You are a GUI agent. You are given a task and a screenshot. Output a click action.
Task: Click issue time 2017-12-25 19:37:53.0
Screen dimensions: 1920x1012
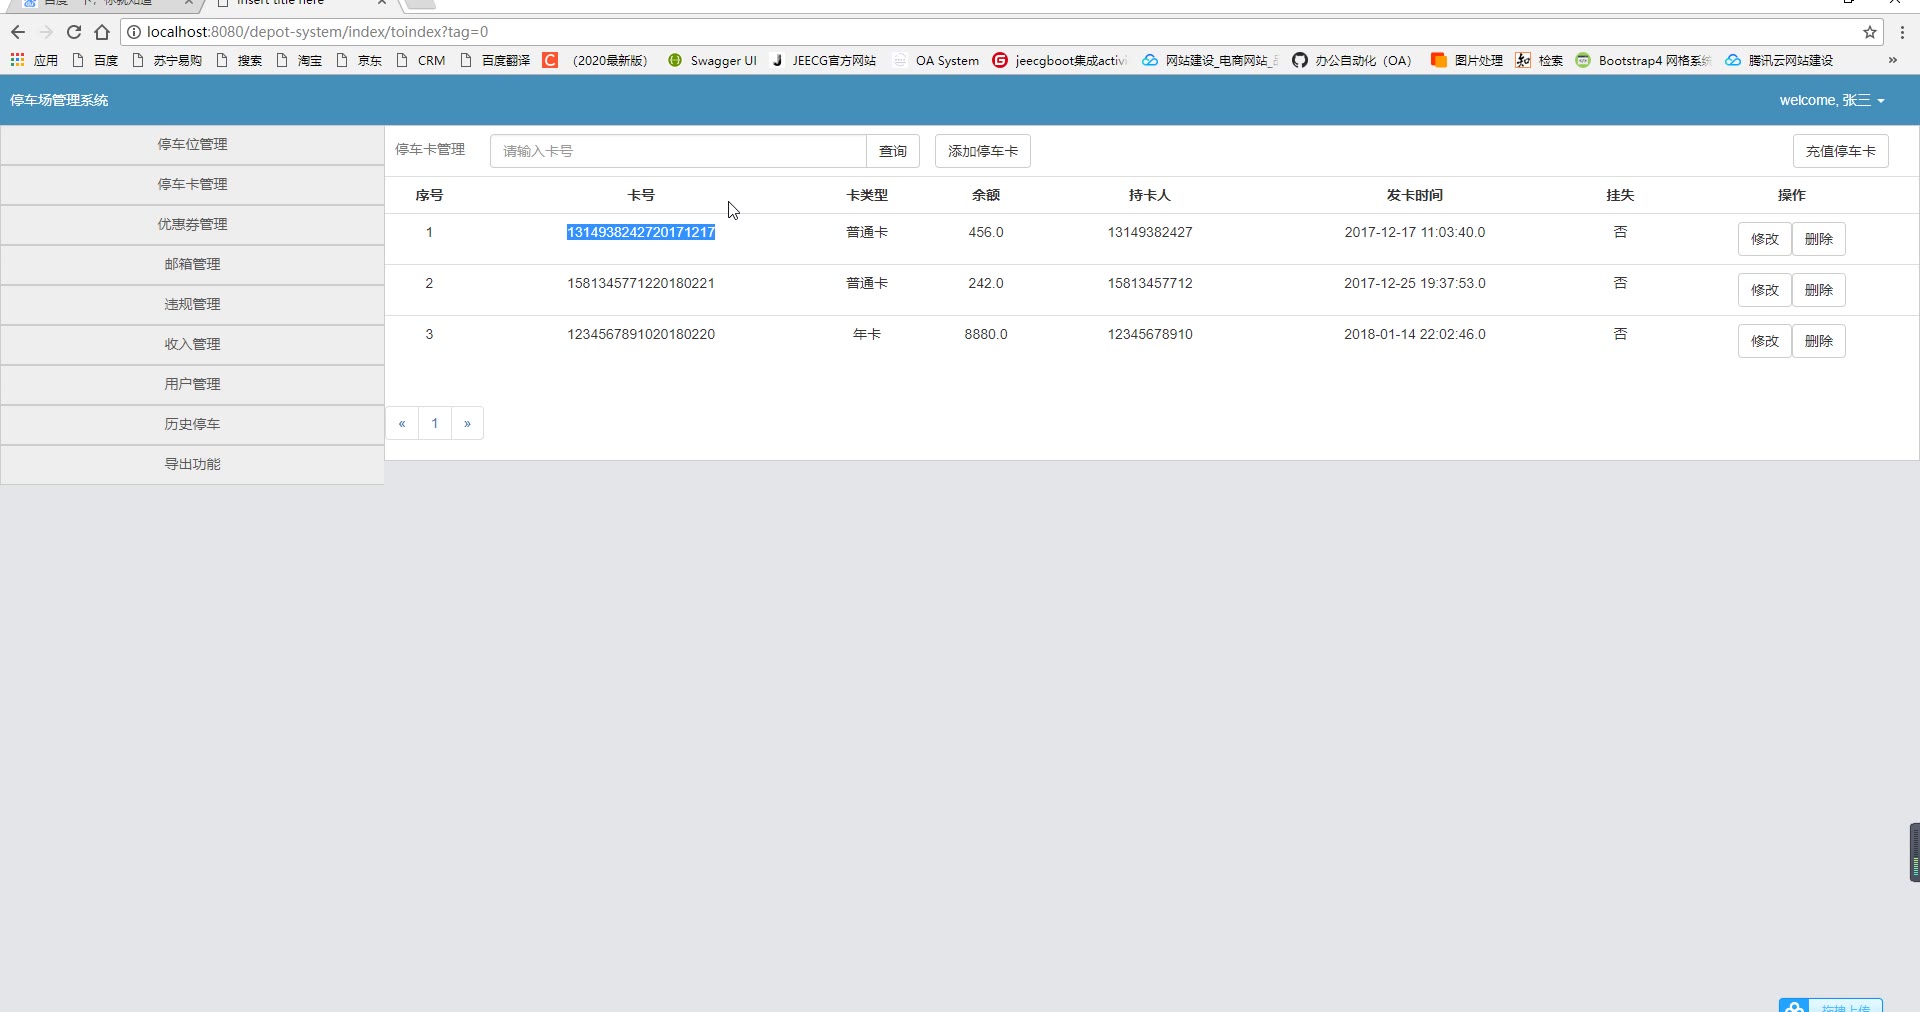1415,283
